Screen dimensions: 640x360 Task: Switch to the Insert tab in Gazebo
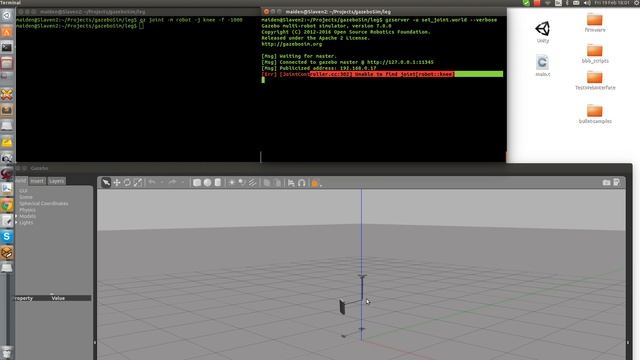(37, 181)
